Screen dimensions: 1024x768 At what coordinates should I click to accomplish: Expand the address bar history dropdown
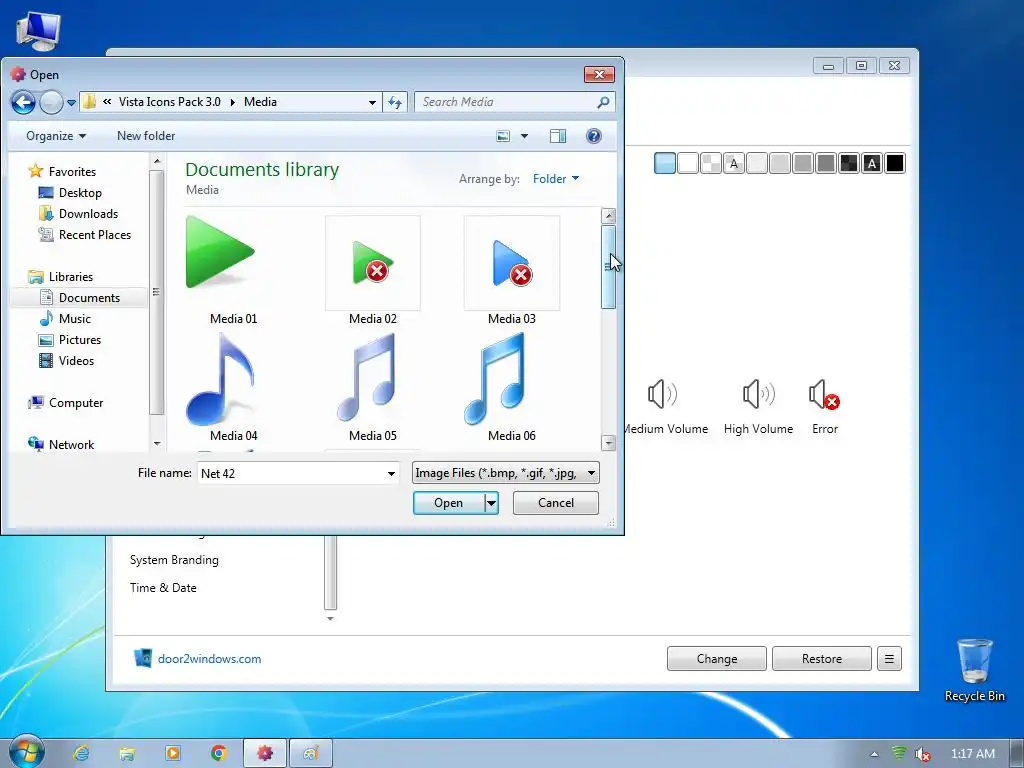click(x=372, y=103)
